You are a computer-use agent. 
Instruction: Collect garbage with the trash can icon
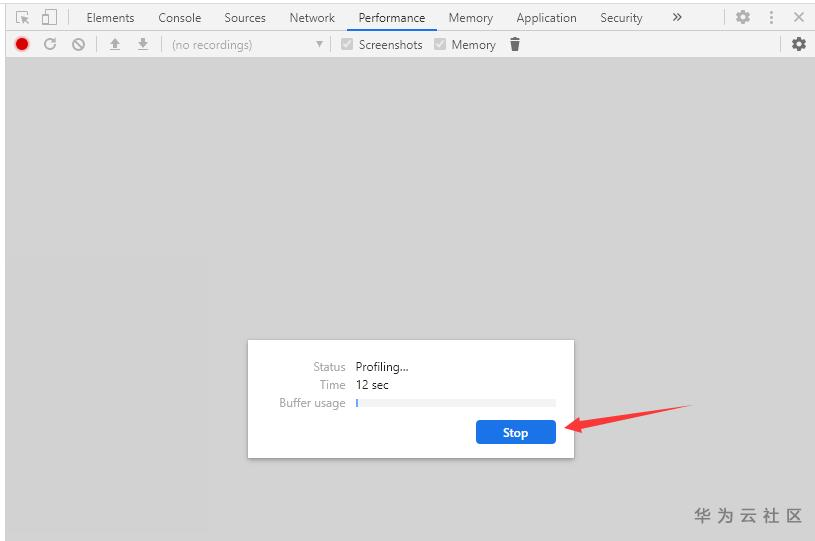[515, 44]
